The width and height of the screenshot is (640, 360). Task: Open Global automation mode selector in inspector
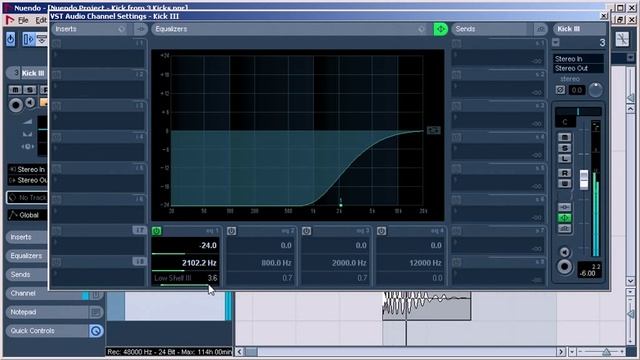point(28,215)
